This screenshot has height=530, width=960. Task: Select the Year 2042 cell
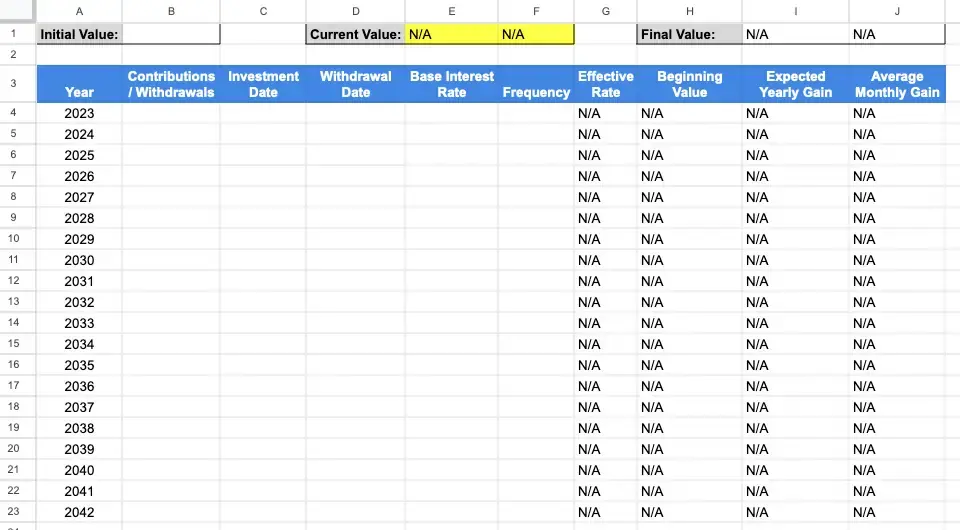79,512
